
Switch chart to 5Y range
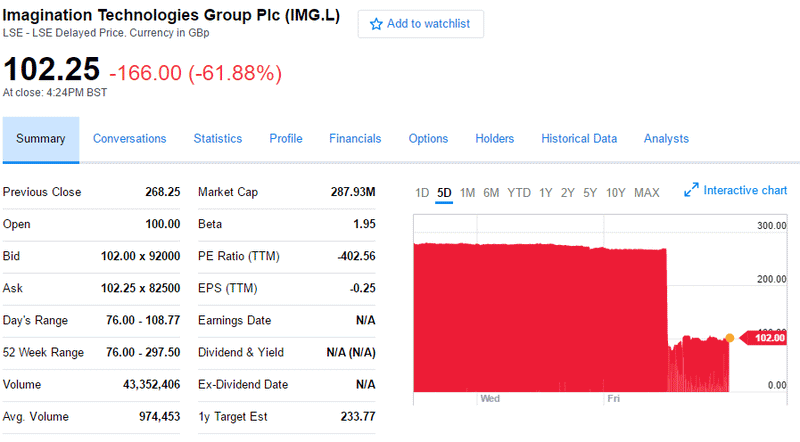pos(590,193)
